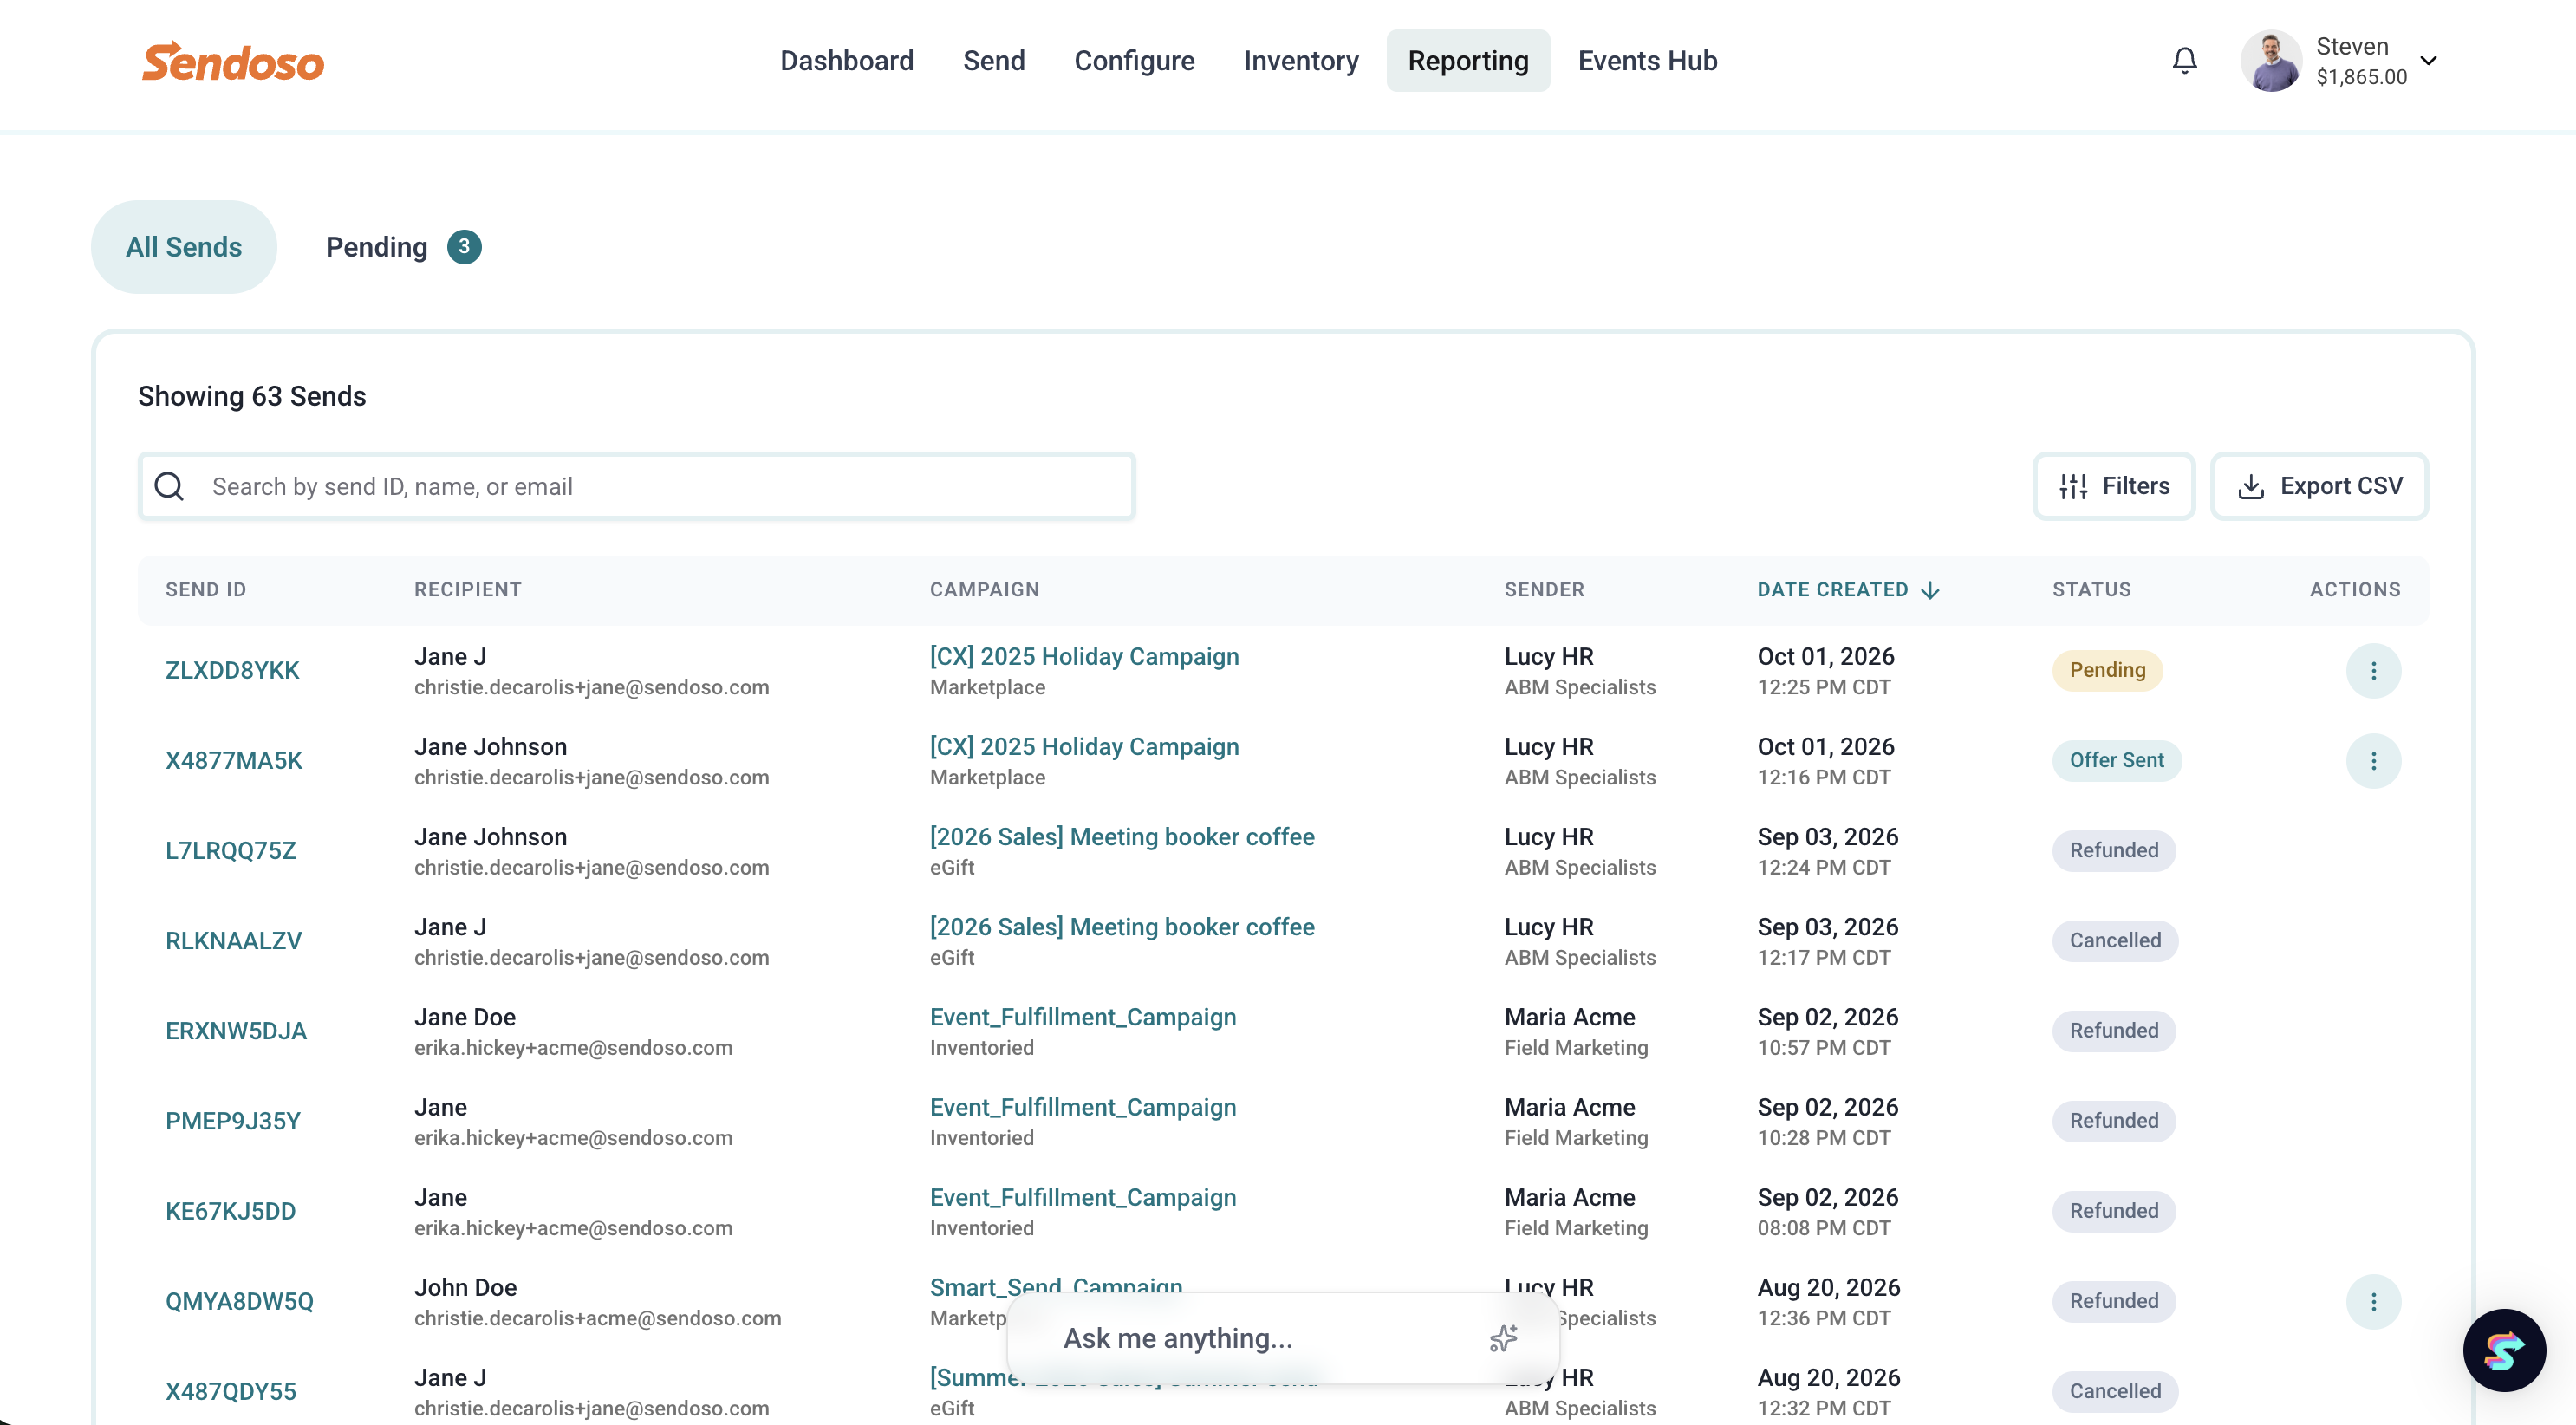
Task: Open Inventory in the navigation
Action: pos(1300,61)
